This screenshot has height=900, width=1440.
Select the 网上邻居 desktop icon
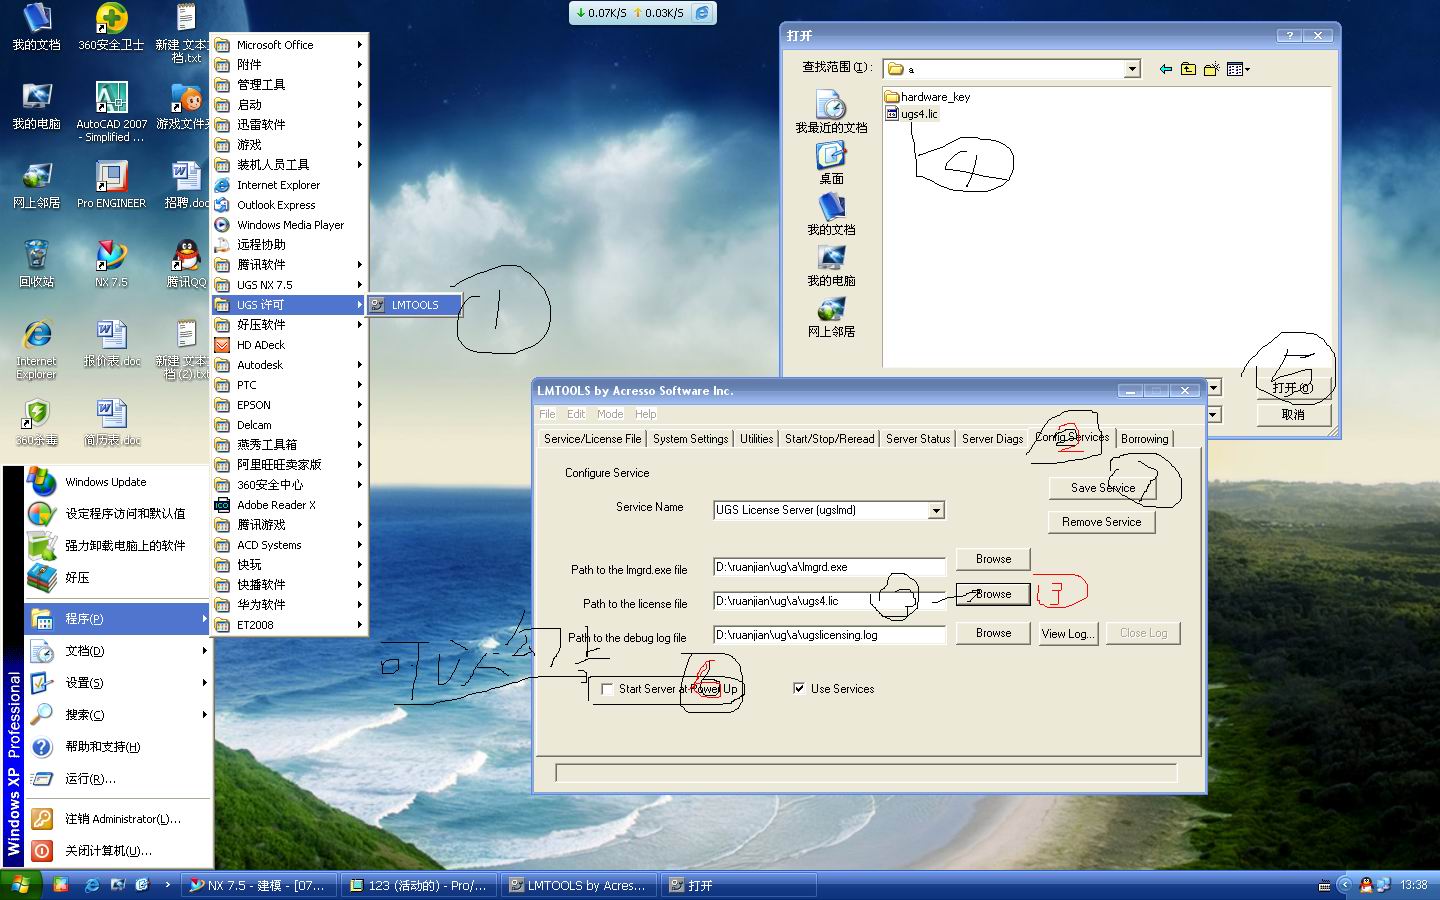click(x=36, y=185)
